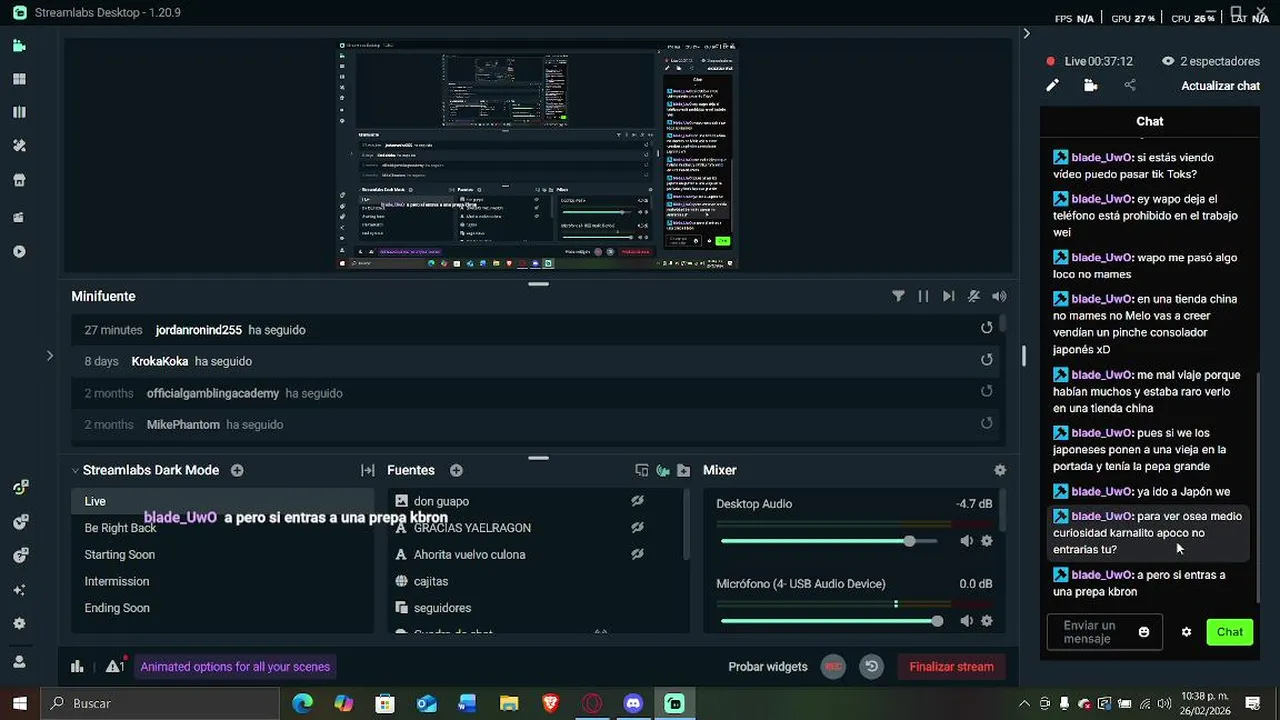Replay officialgamblingacademy follow alert

(987, 391)
